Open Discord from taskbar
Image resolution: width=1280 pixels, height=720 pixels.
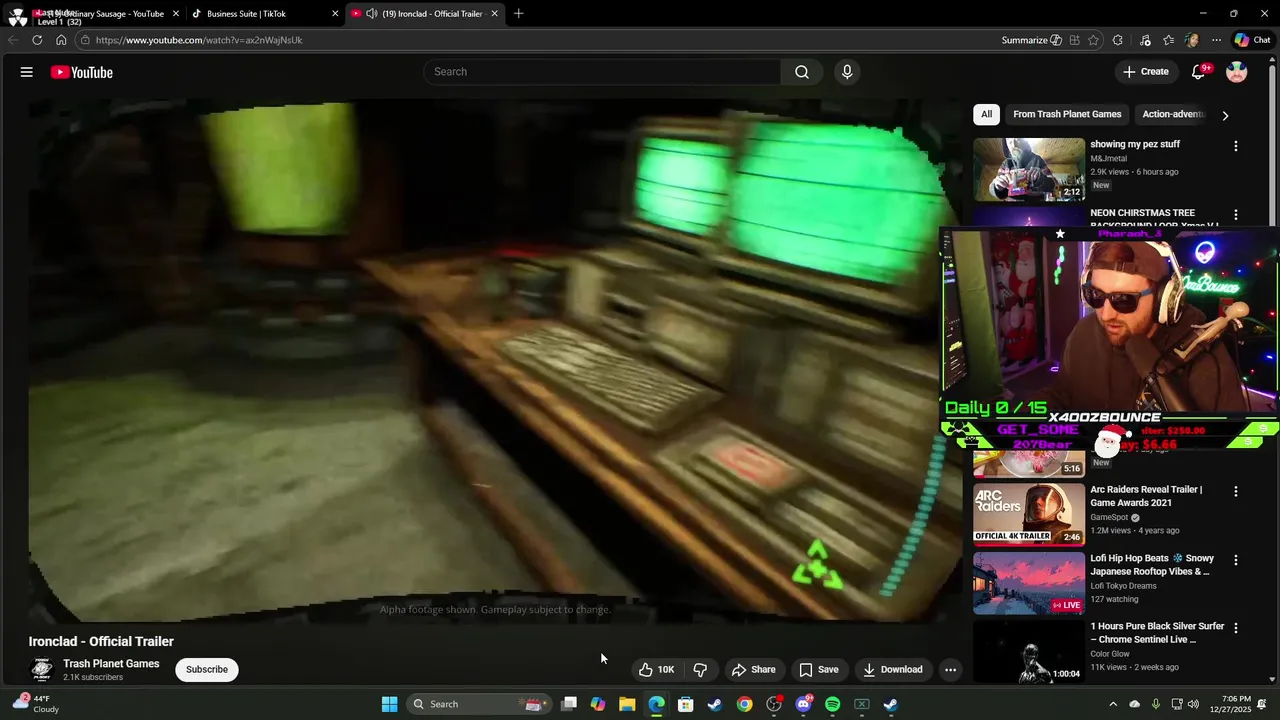[x=803, y=704]
